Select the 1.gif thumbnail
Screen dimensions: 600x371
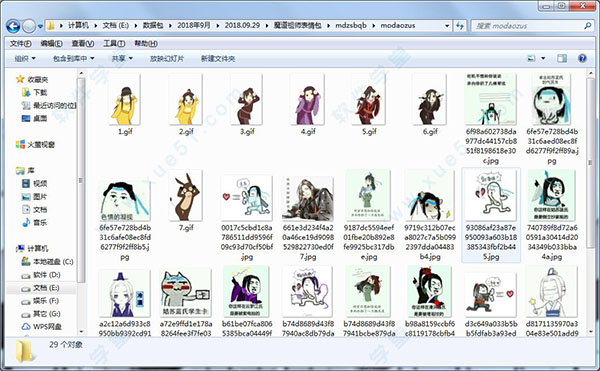tap(125, 100)
